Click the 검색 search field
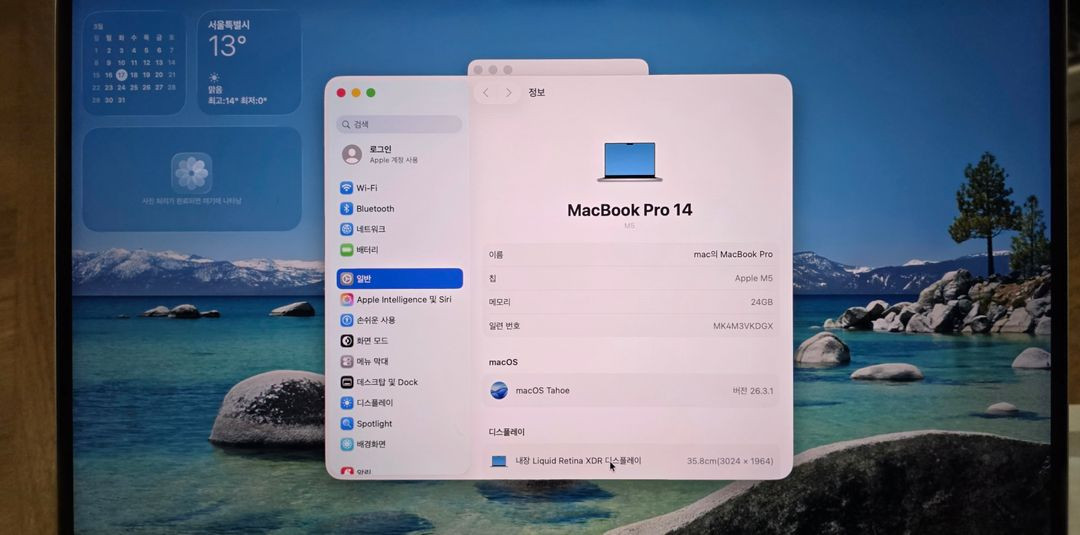 399,125
